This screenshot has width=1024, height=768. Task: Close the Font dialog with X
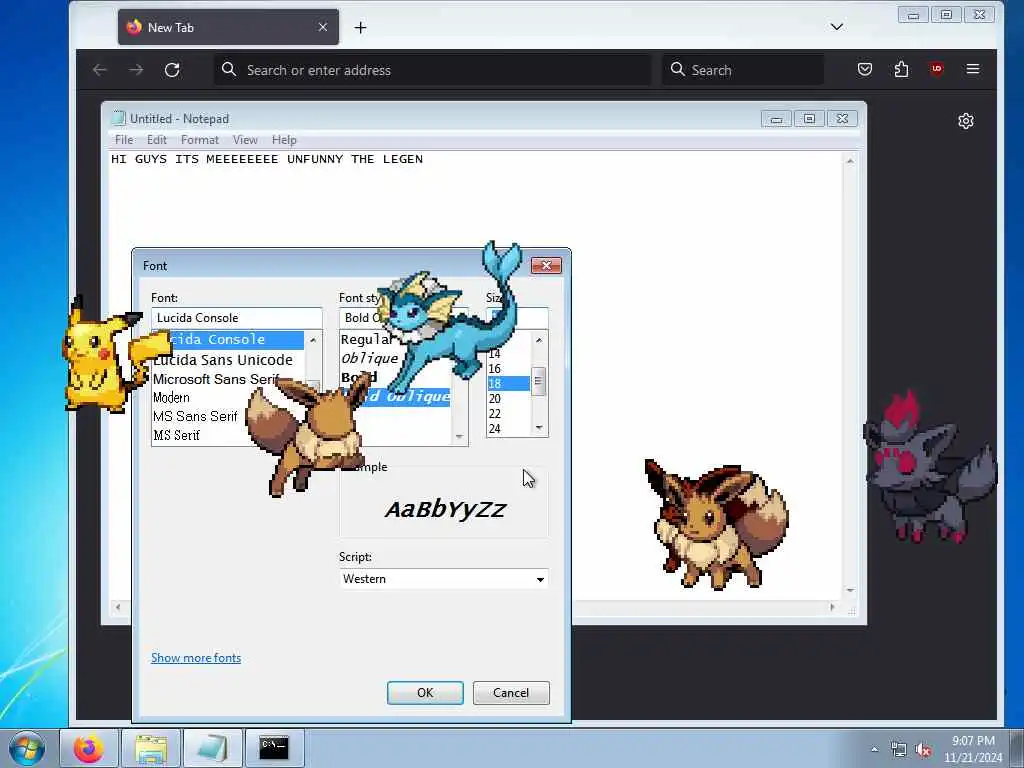click(546, 265)
